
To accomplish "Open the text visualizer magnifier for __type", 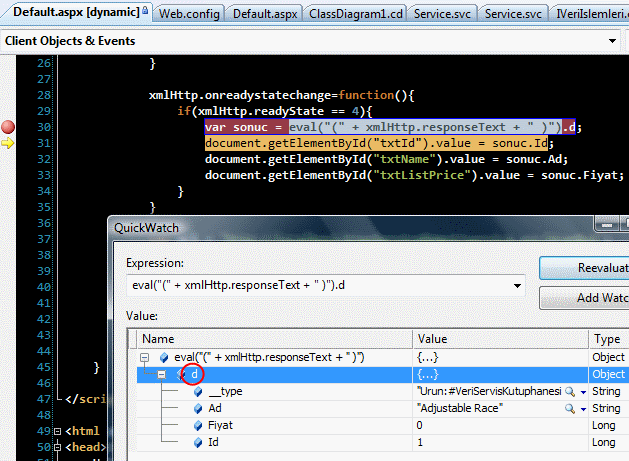I will [x=569, y=392].
